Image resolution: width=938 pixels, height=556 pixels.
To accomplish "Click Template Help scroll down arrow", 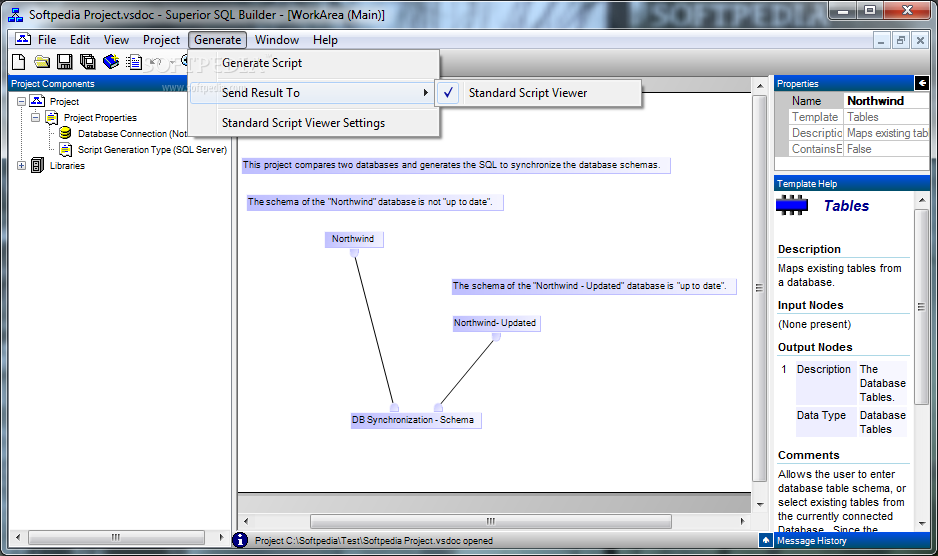I will coord(922,523).
